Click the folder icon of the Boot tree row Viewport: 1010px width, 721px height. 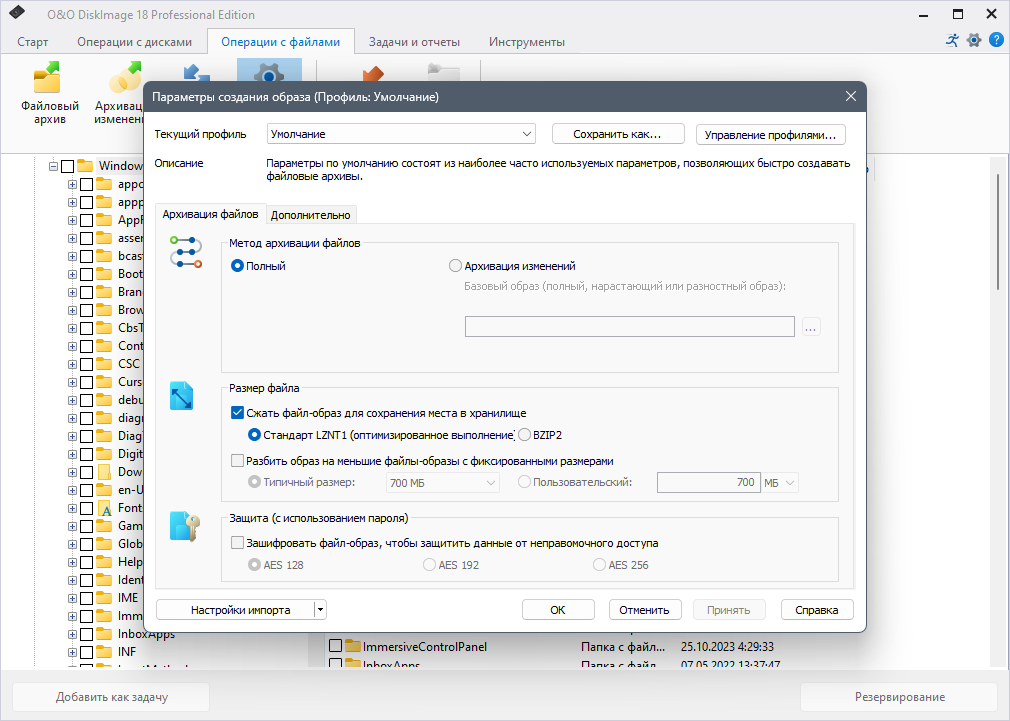click(104, 274)
